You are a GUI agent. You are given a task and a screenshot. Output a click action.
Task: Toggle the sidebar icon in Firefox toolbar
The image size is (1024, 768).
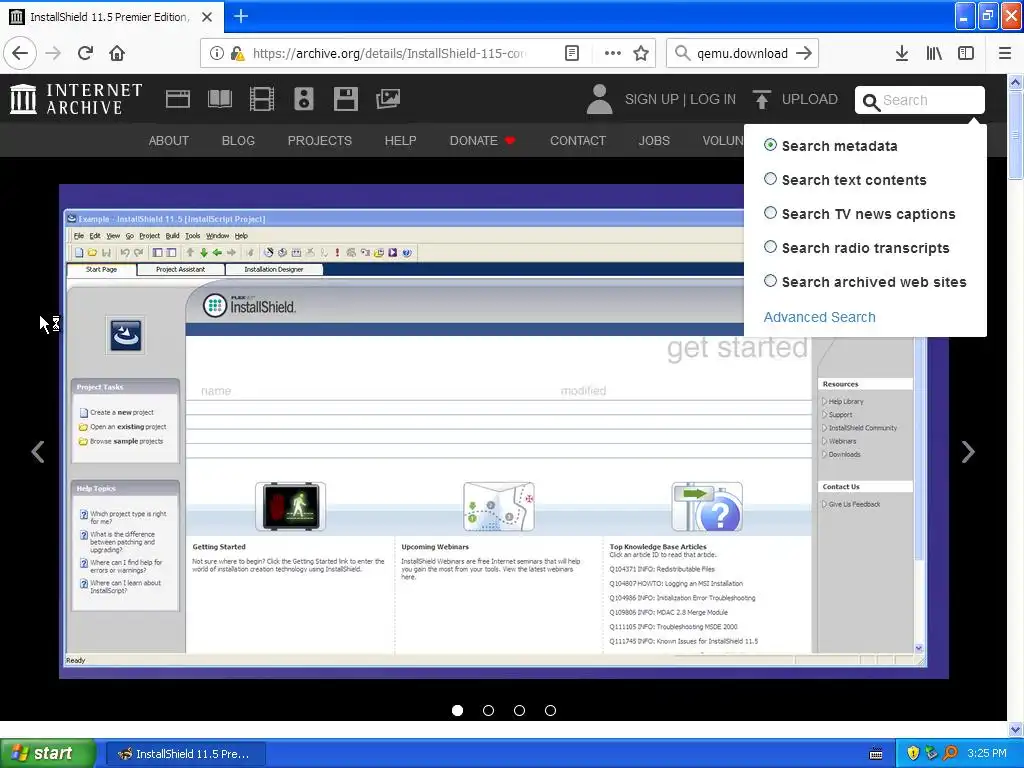click(x=966, y=53)
